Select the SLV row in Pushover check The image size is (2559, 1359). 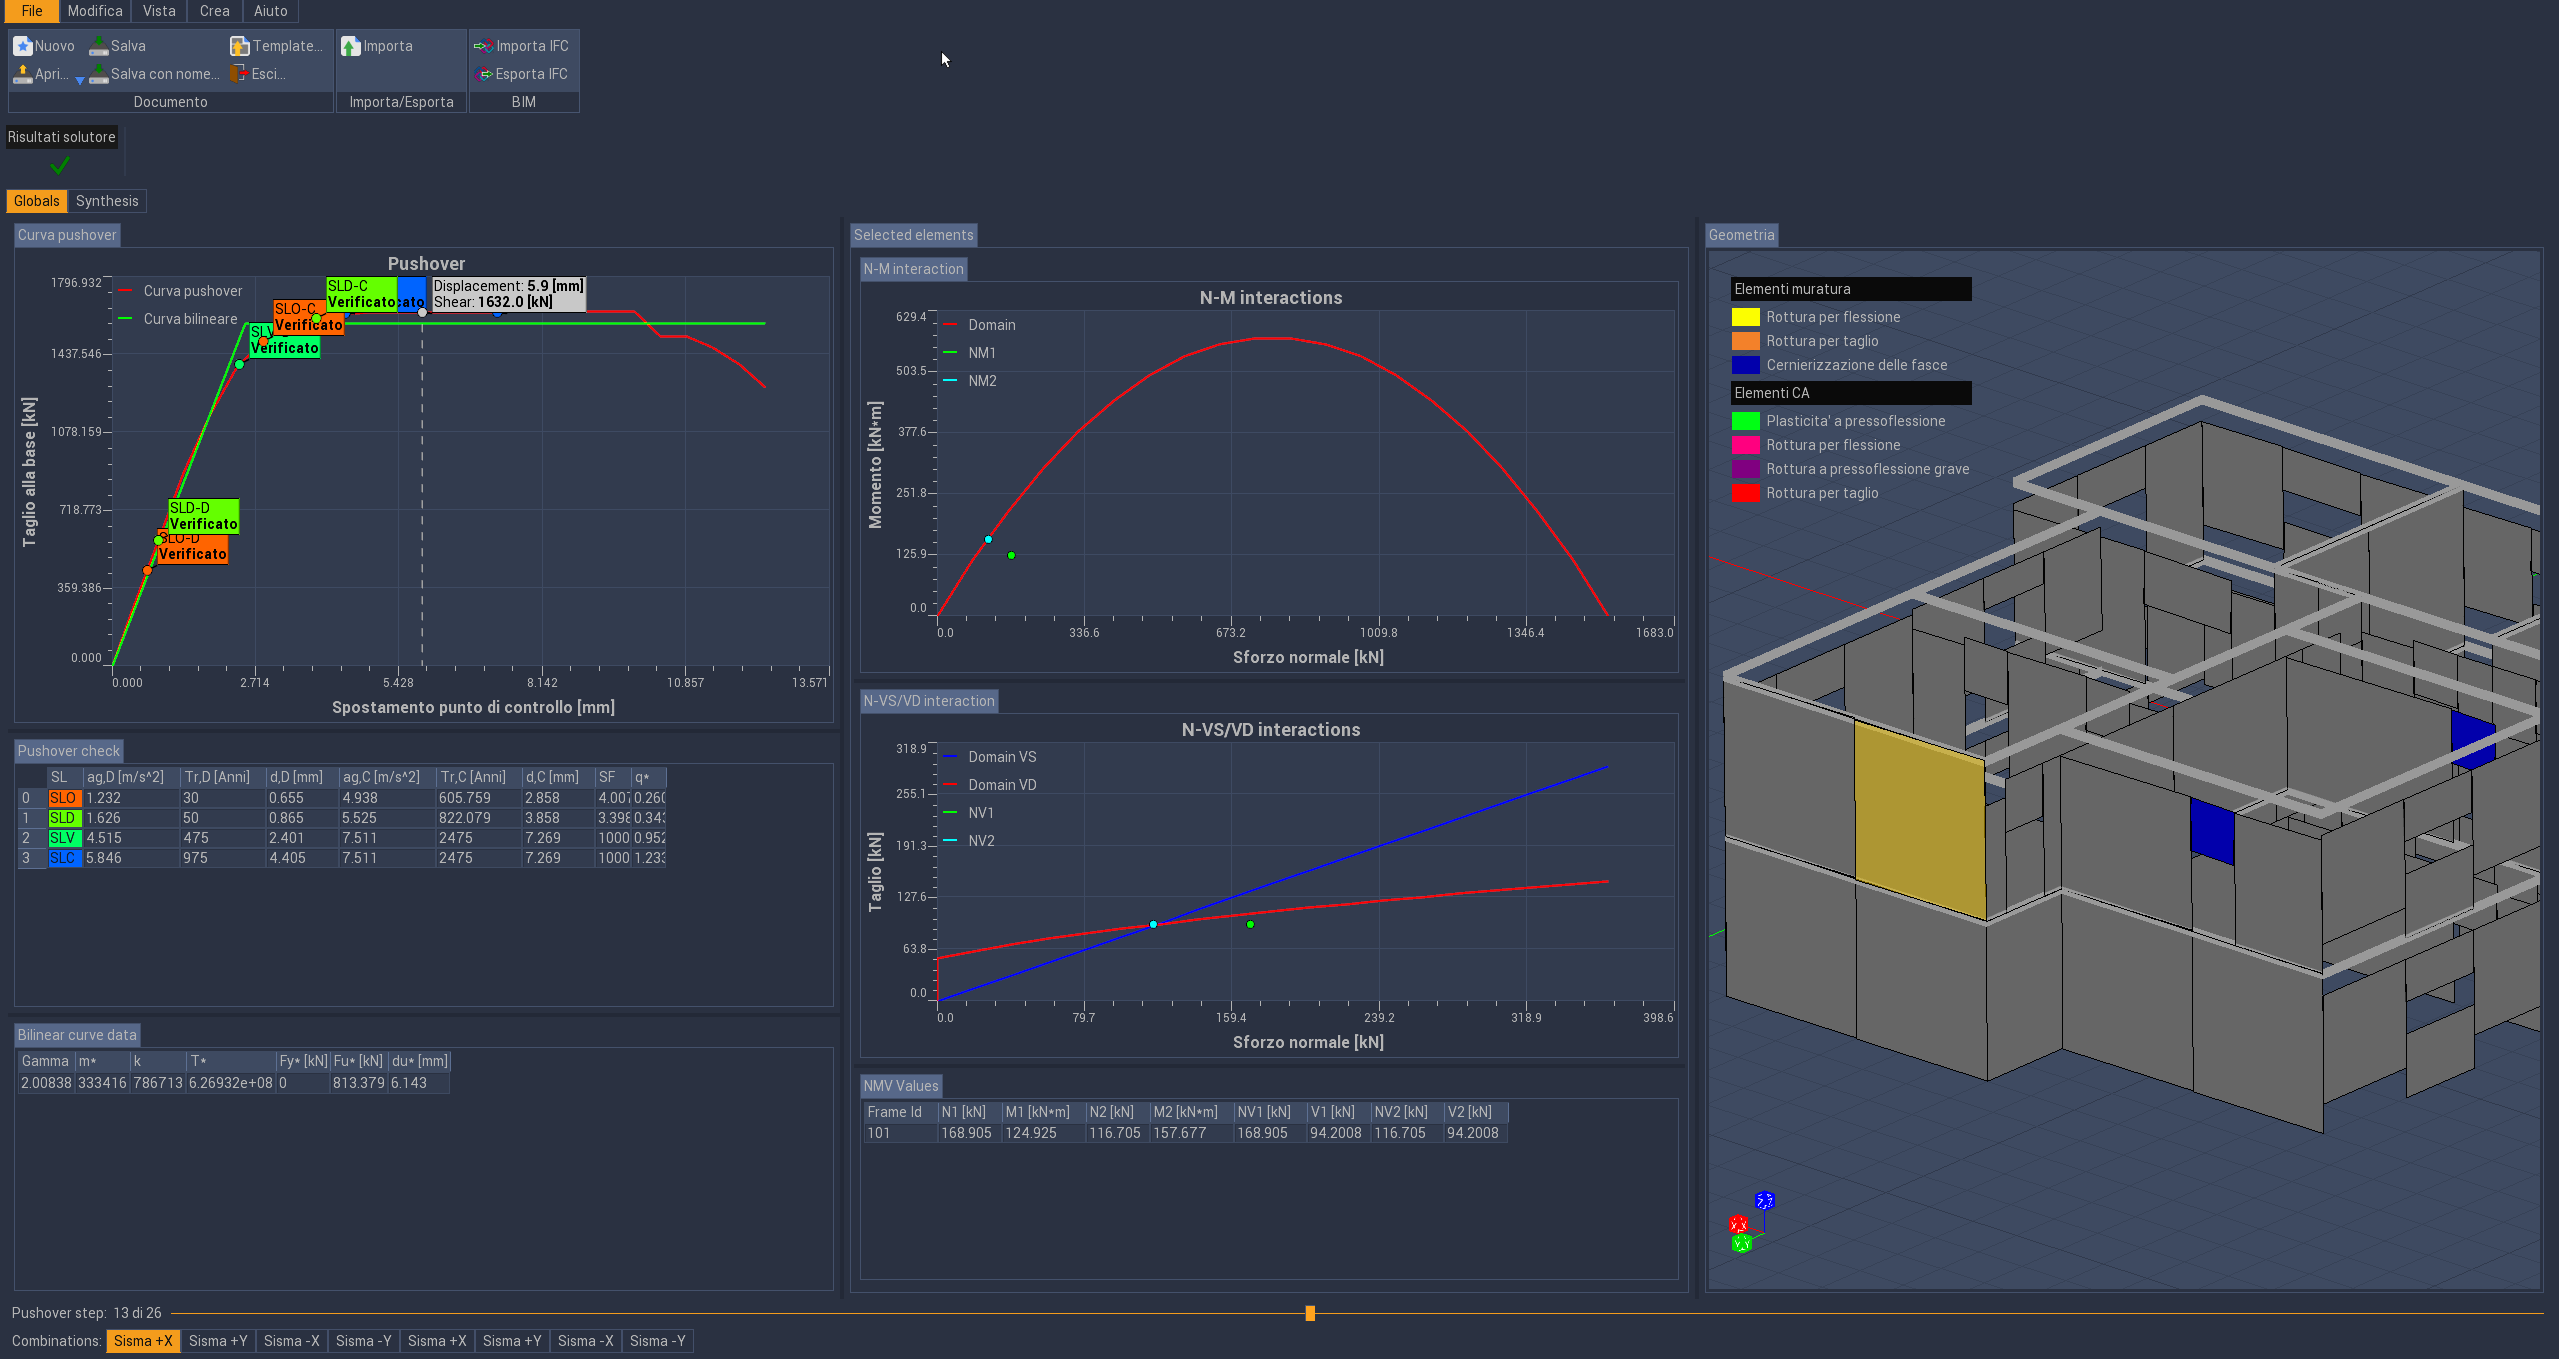(x=63, y=838)
